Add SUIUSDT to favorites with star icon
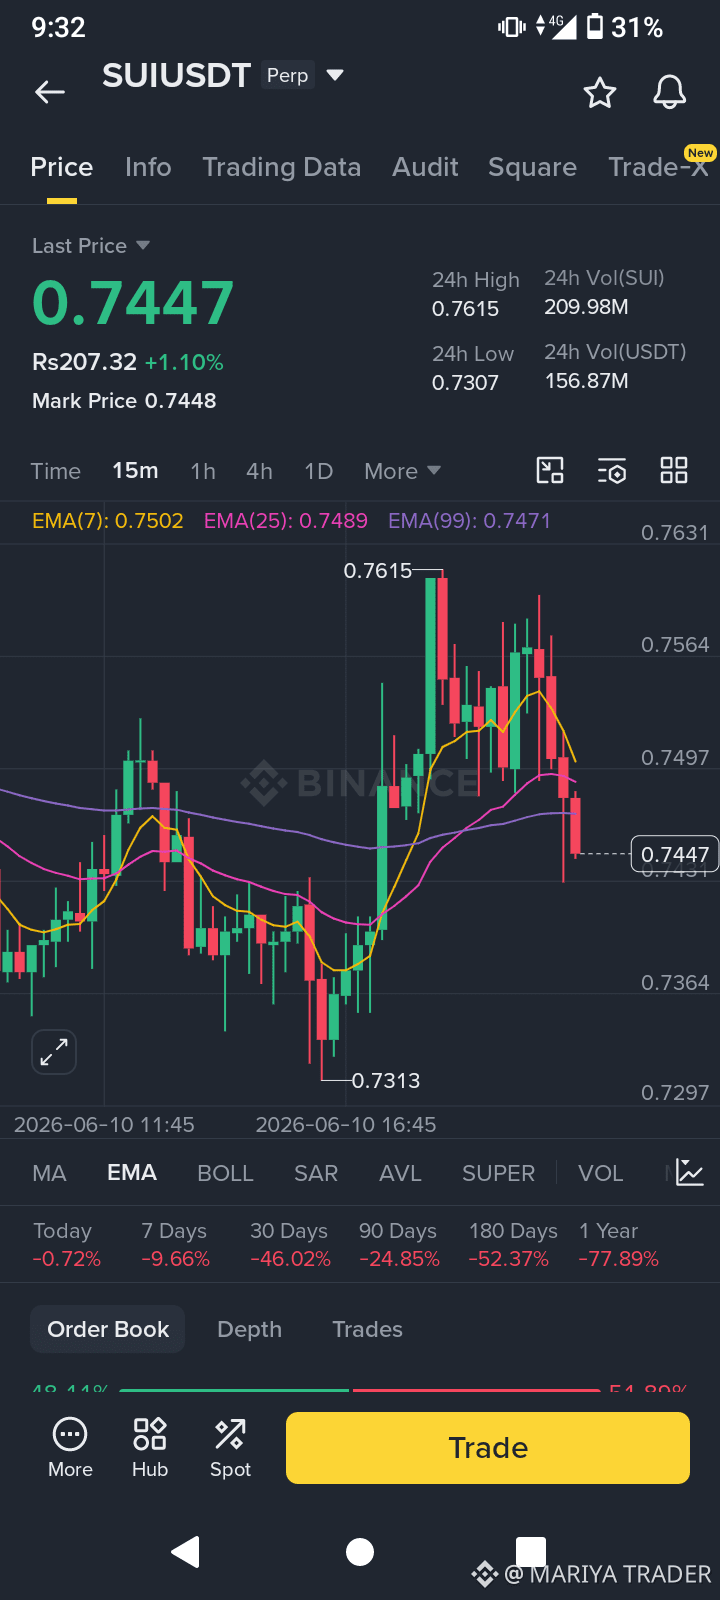 pos(600,92)
